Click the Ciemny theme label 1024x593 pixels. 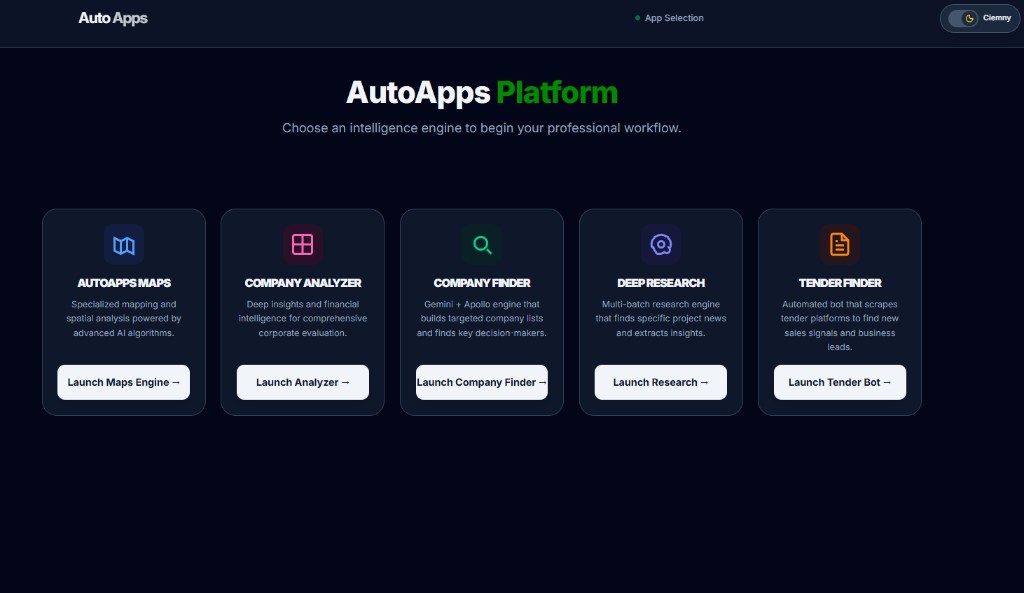(x=997, y=18)
